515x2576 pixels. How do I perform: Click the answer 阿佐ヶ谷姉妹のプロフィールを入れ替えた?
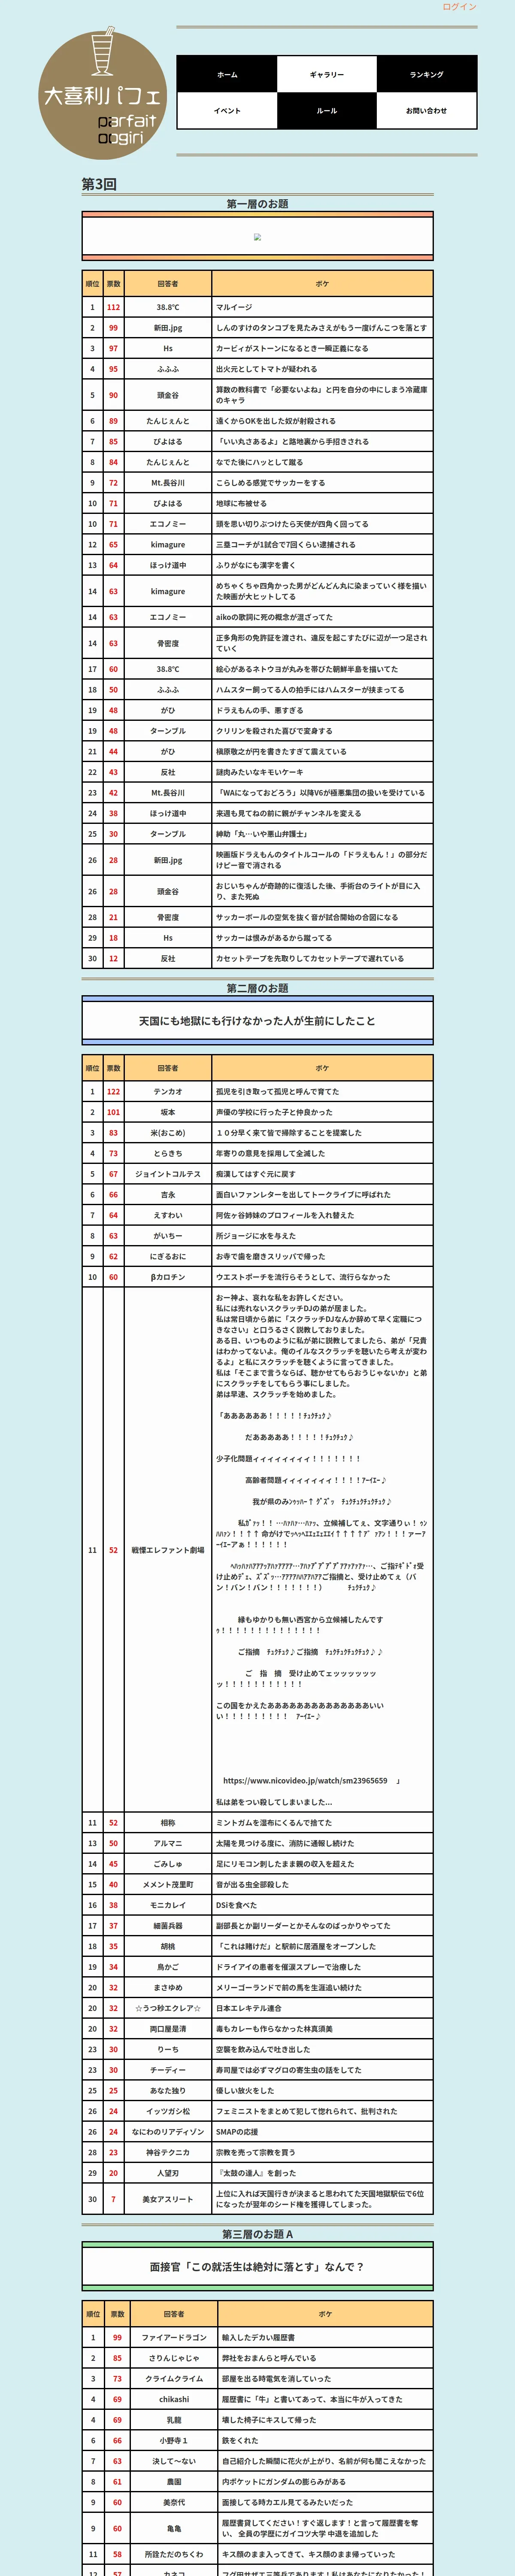[285, 1215]
